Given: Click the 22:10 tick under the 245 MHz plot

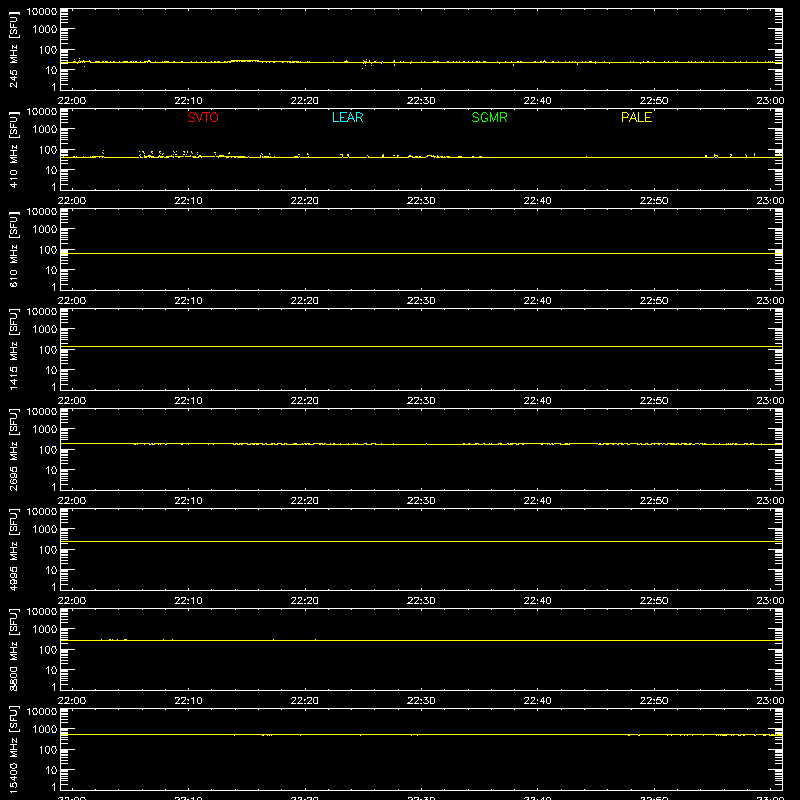Looking at the screenshot, I should pyautogui.click(x=188, y=101).
